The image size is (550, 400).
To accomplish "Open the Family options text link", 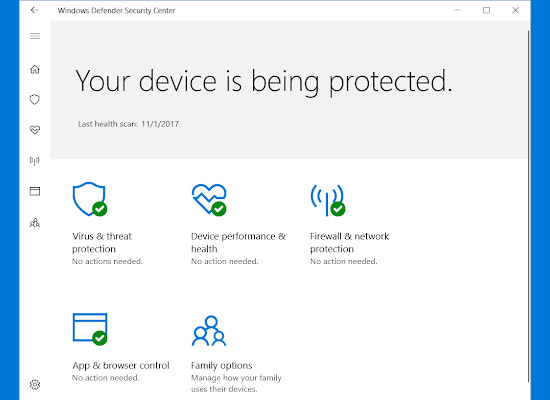I will 222,365.
